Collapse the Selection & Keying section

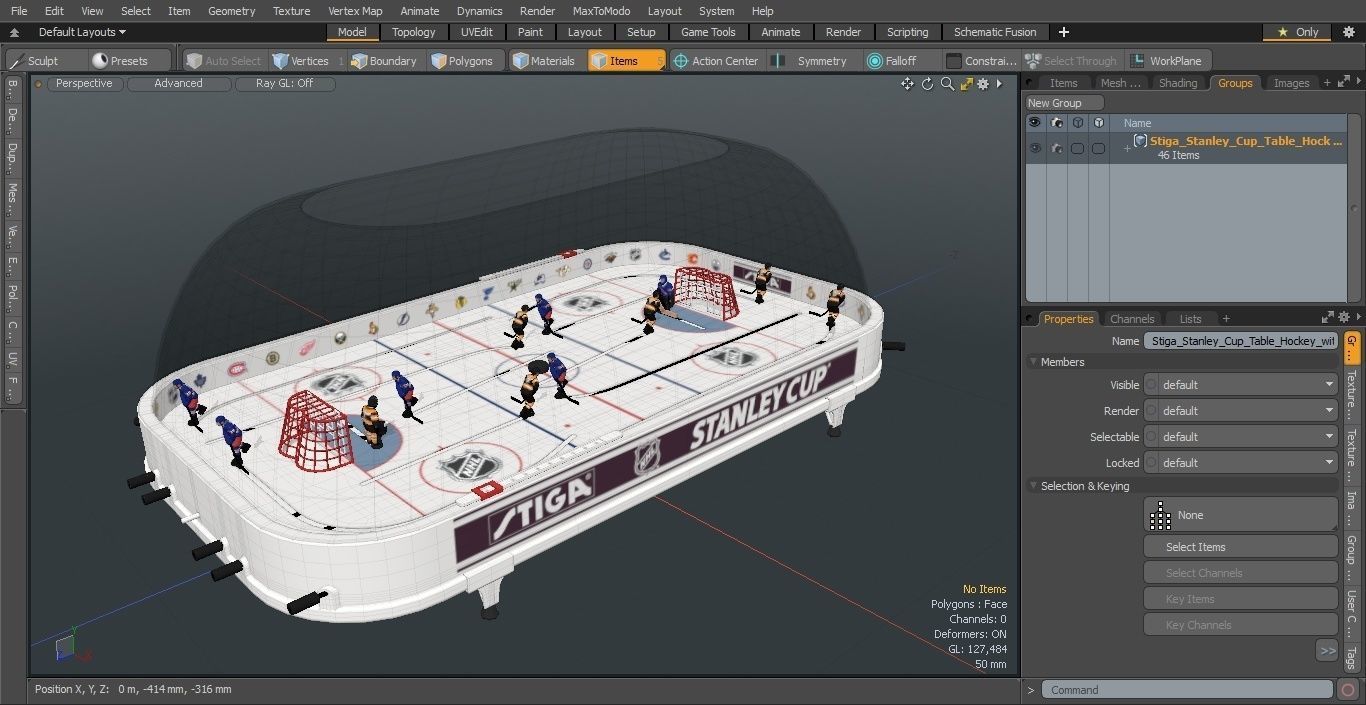(1033, 486)
